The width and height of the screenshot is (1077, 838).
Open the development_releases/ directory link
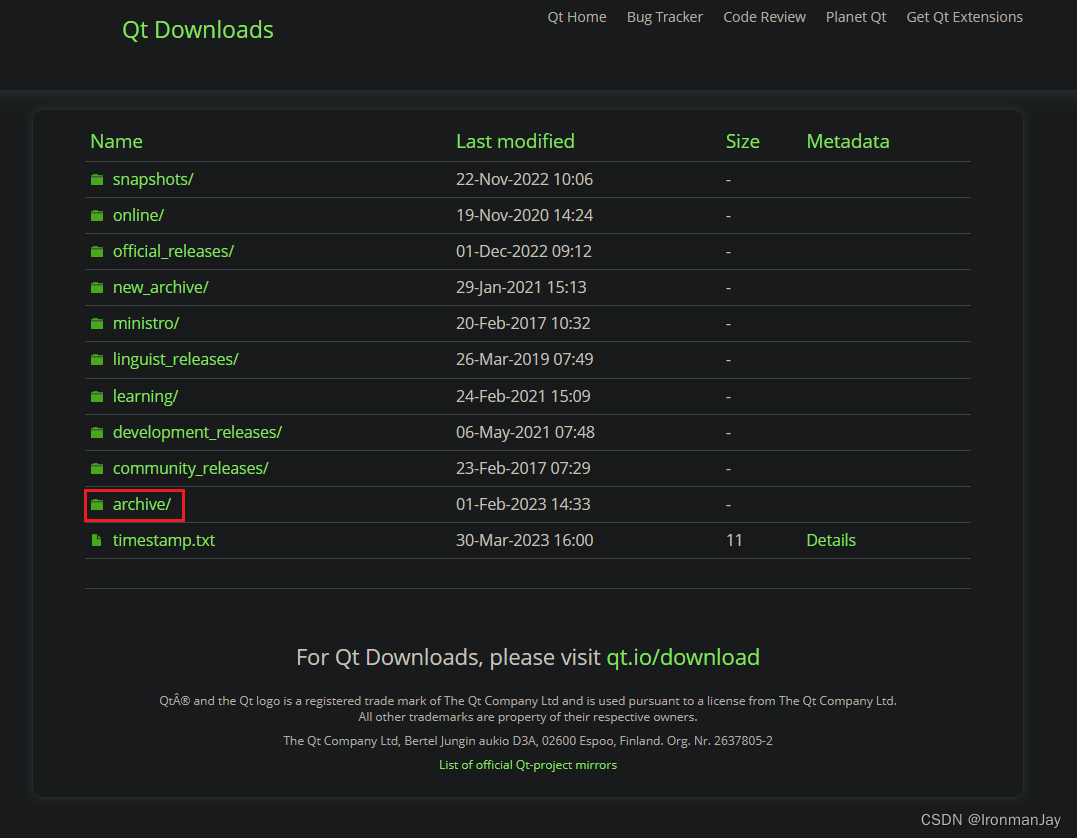(197, 432)
